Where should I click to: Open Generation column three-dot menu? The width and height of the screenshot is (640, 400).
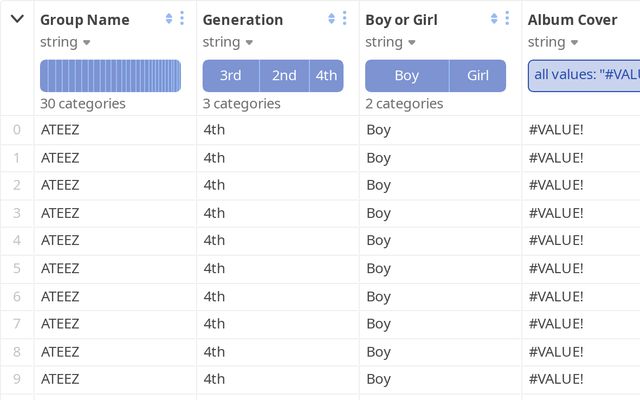coord(344,19)
